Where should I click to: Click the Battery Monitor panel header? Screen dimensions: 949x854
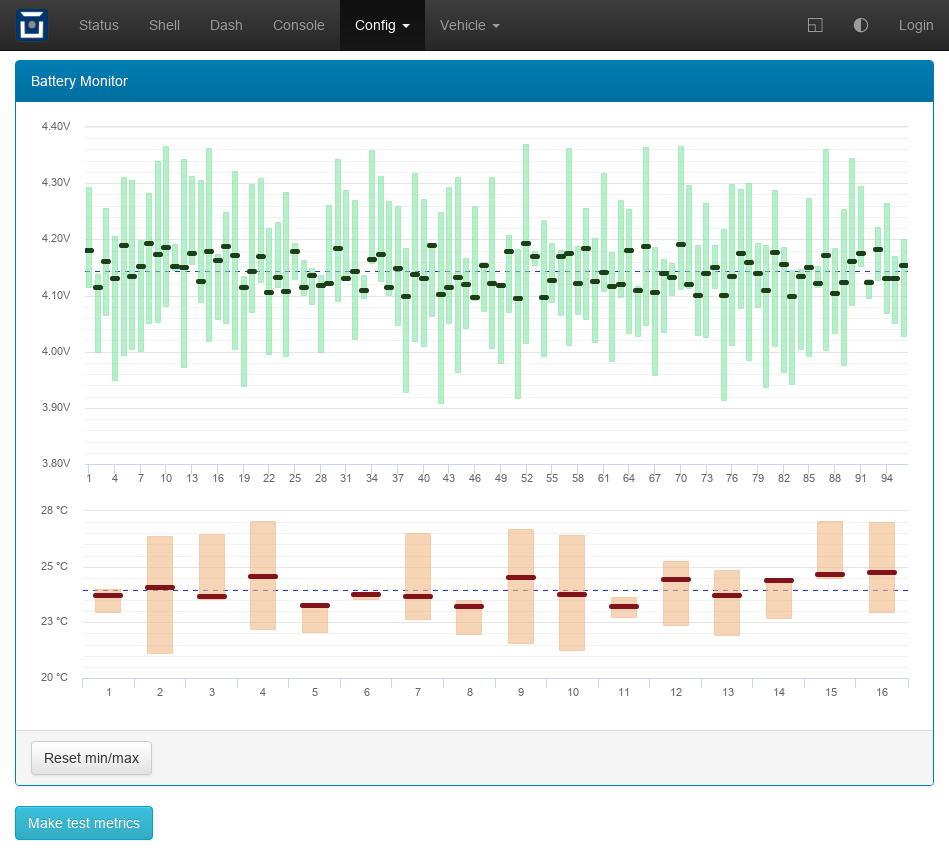pos(474,81)
